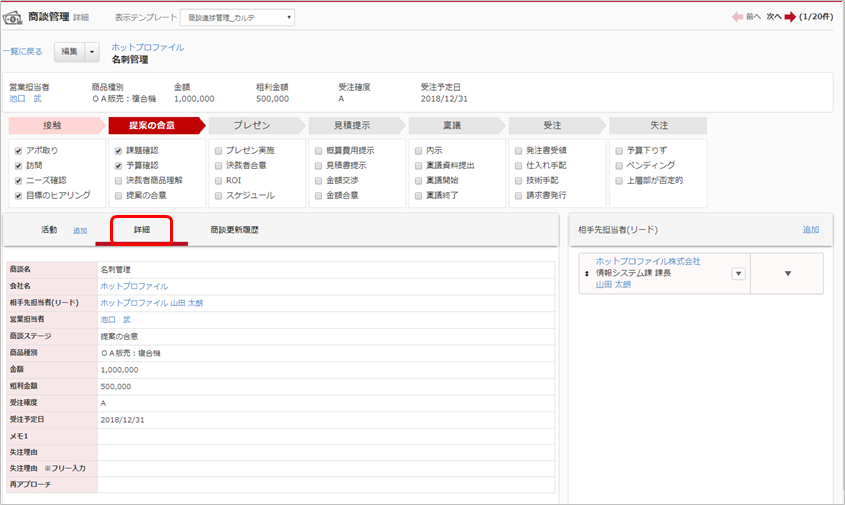Open the small dropdown on the contact card
Image resolution: width=845 pixels, height=505 pixels.
point(738,274)
